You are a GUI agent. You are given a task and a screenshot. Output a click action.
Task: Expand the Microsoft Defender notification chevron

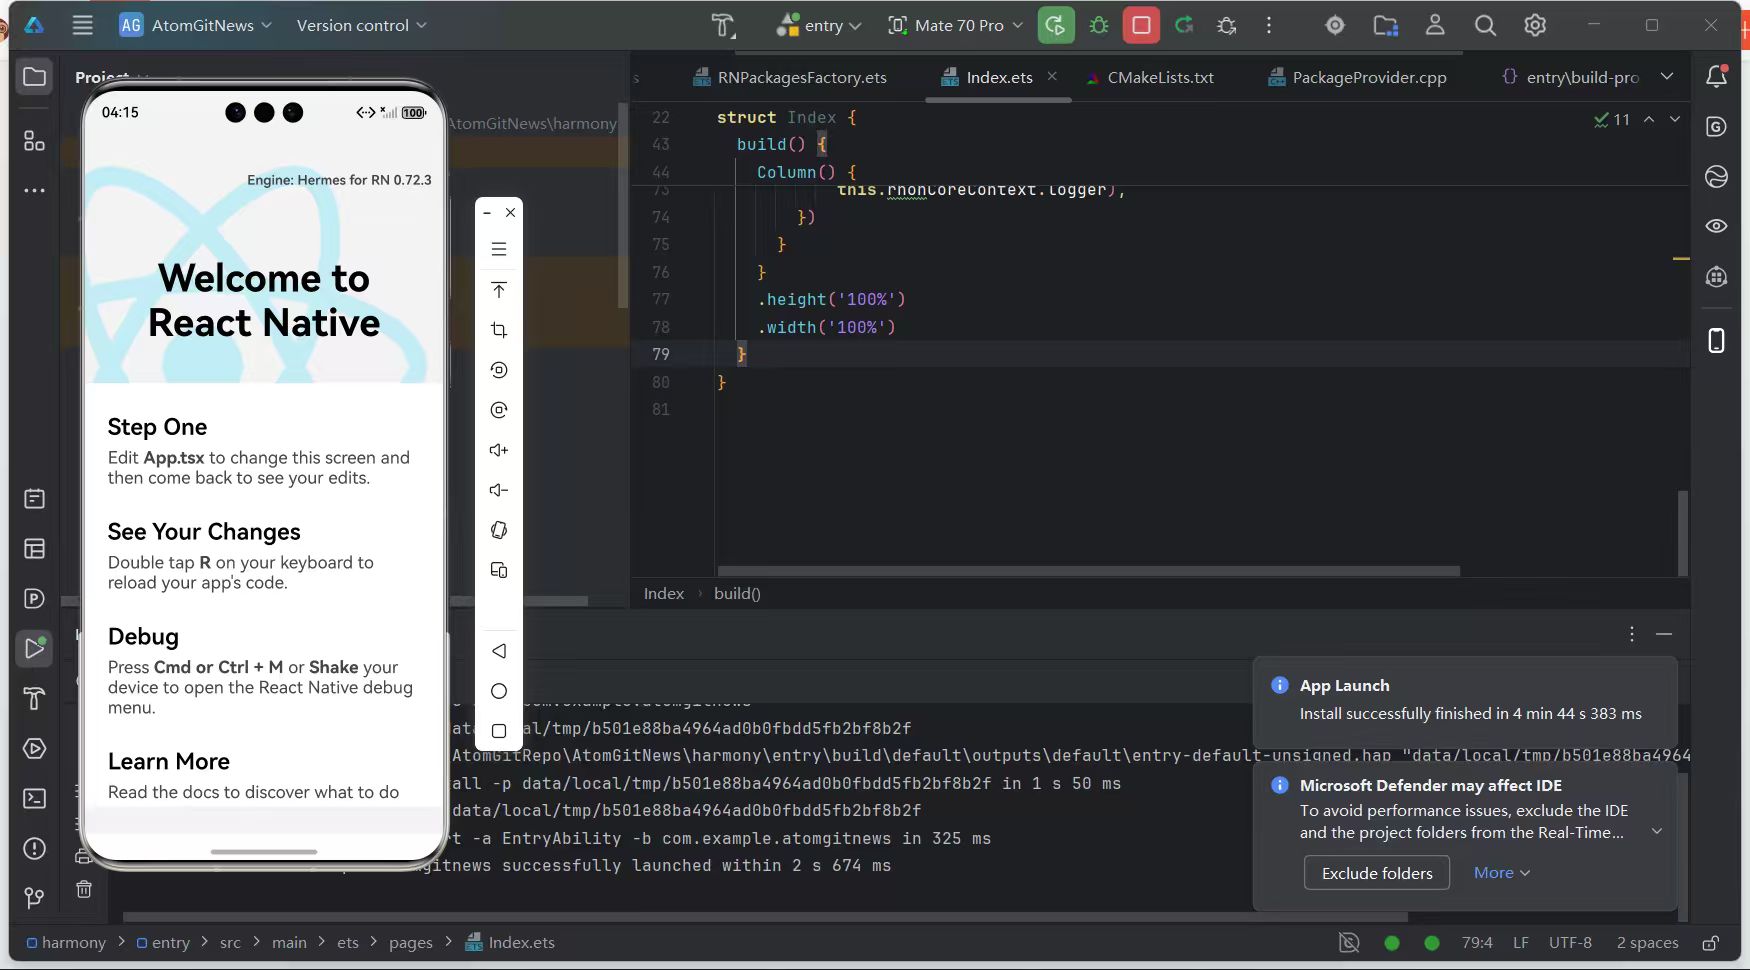(1657, 831)
